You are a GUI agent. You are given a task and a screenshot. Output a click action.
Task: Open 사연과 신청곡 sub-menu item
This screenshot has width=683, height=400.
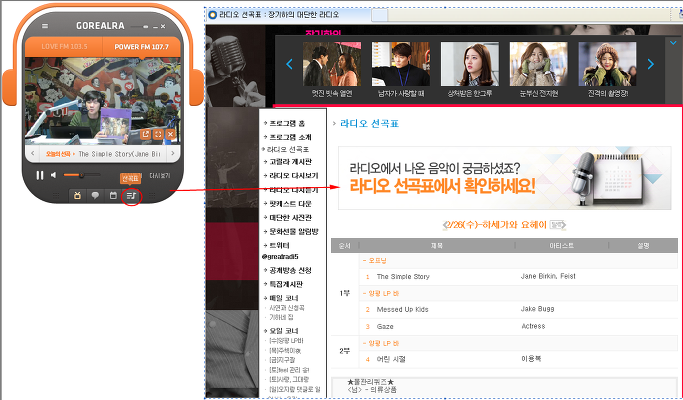(287, 308)
